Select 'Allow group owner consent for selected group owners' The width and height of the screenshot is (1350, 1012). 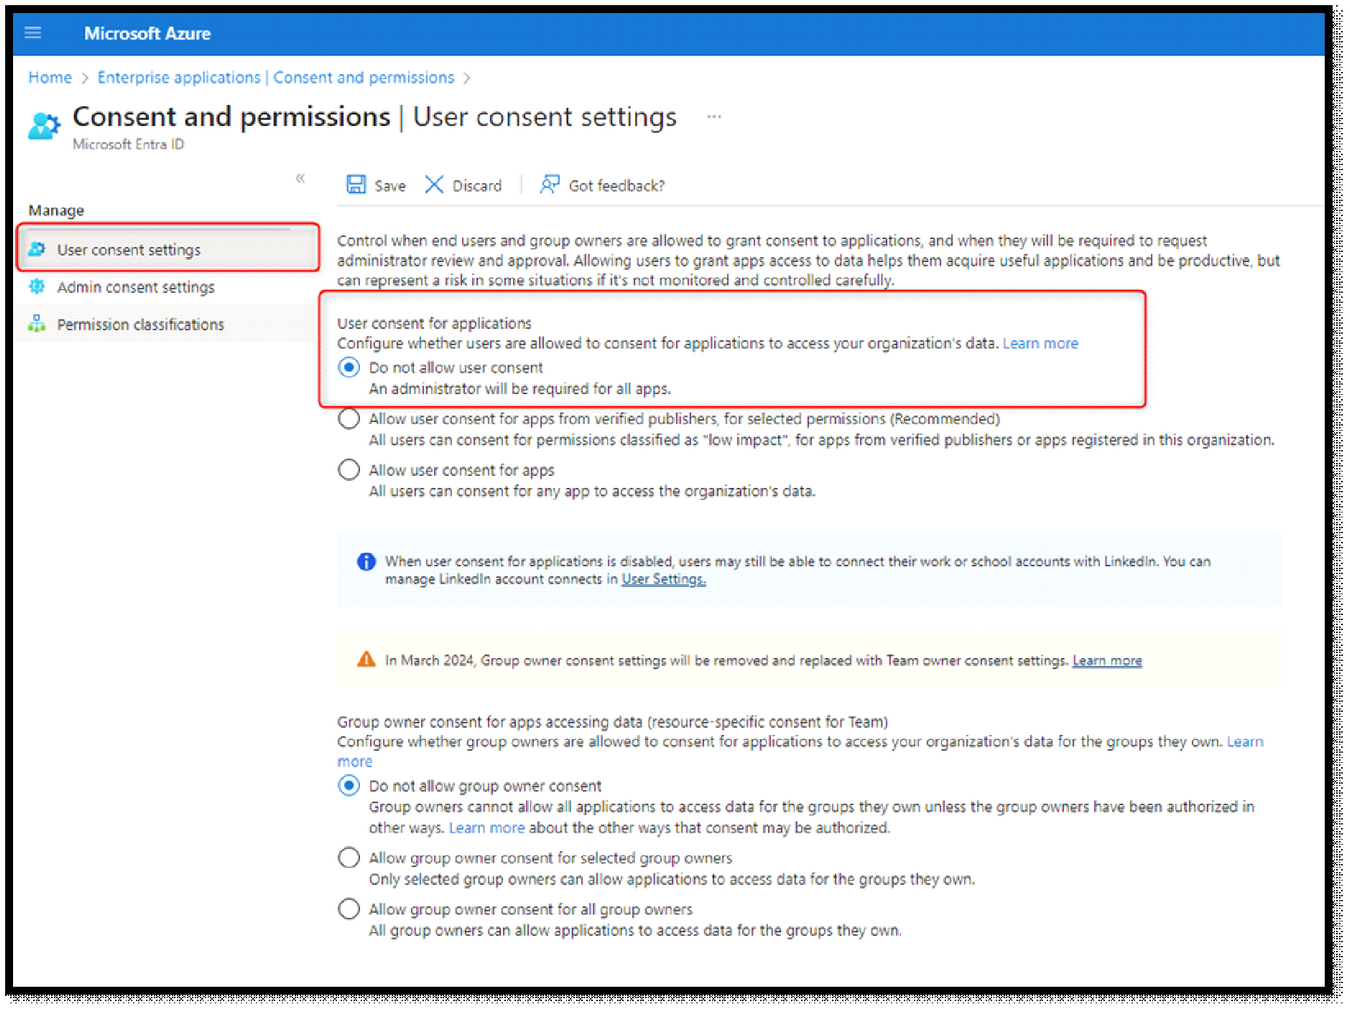(x=349, y=858)
